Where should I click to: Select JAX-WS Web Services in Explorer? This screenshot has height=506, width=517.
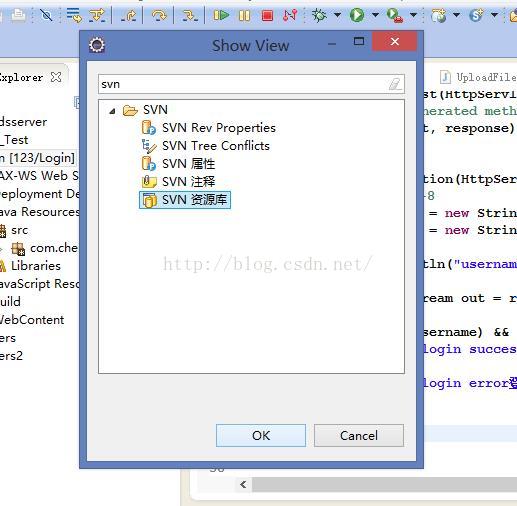coord(39,176)
